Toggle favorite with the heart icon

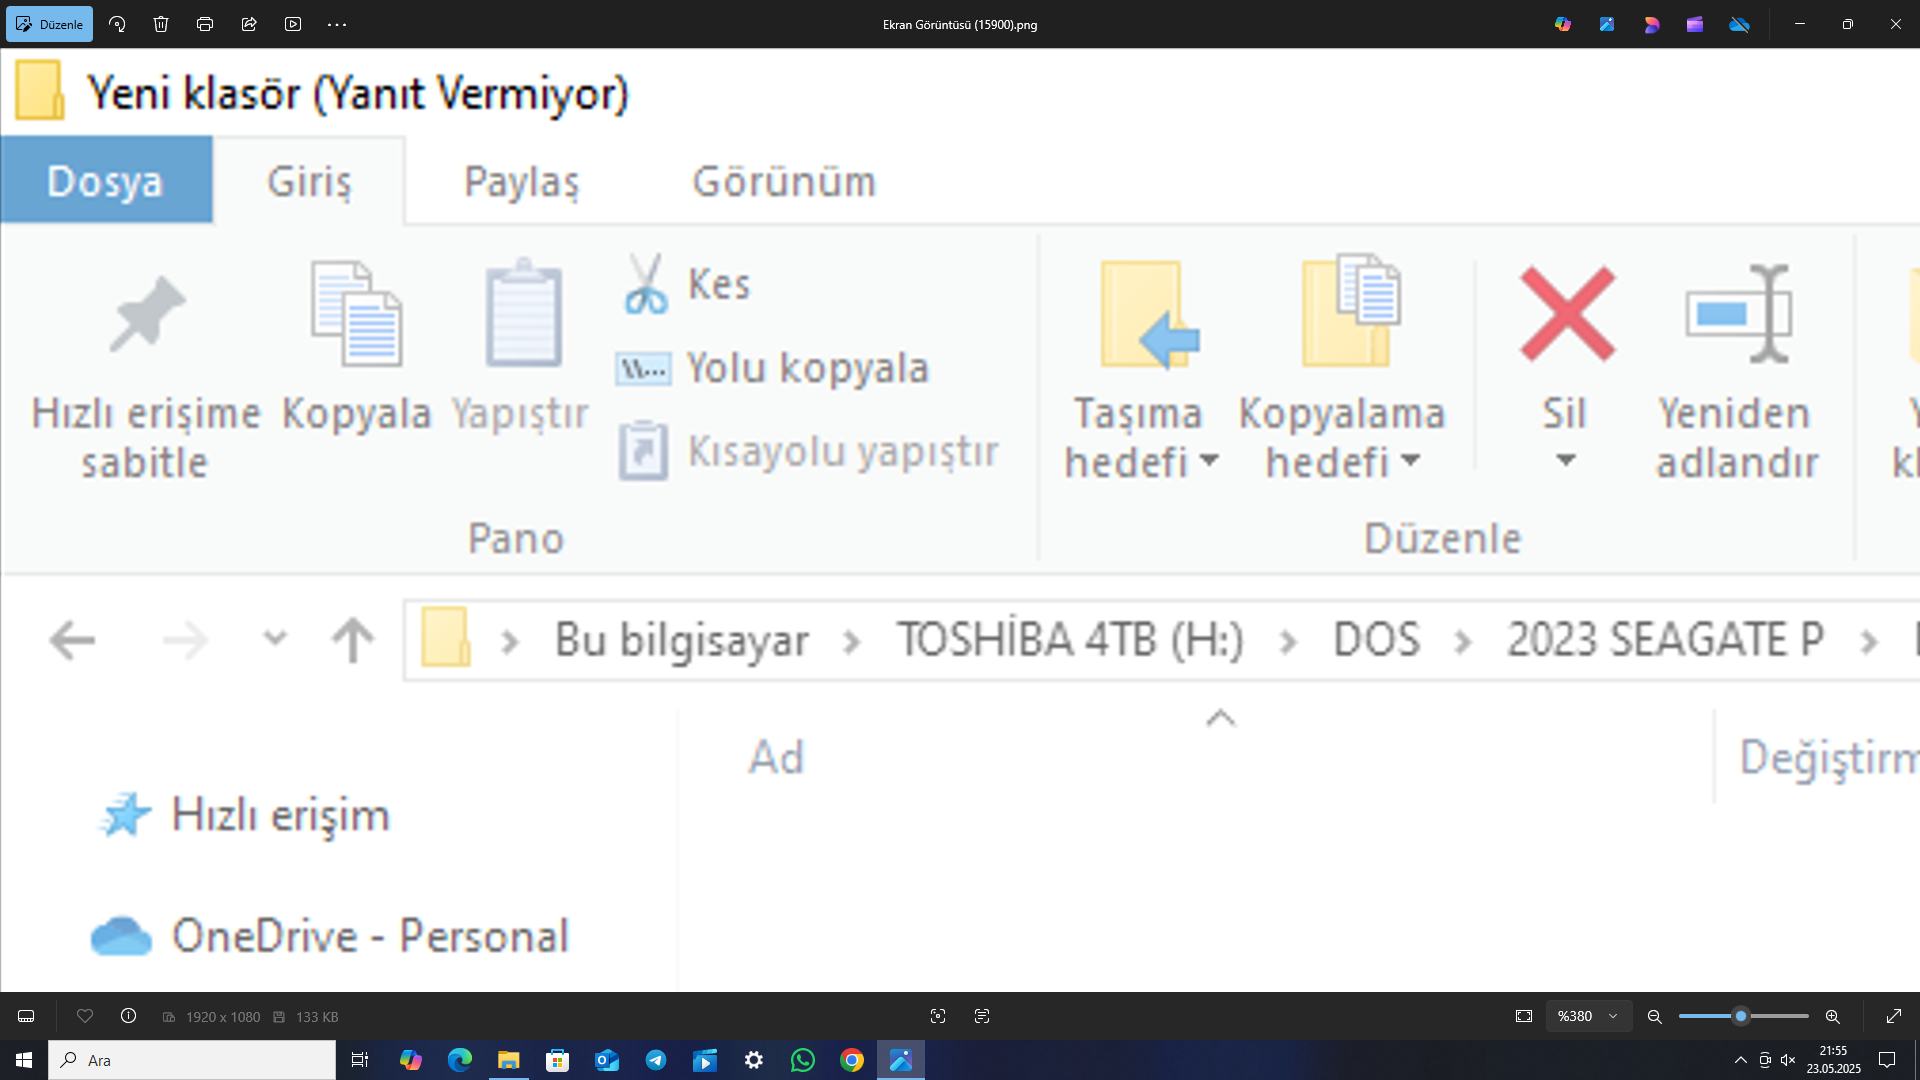85,1016
